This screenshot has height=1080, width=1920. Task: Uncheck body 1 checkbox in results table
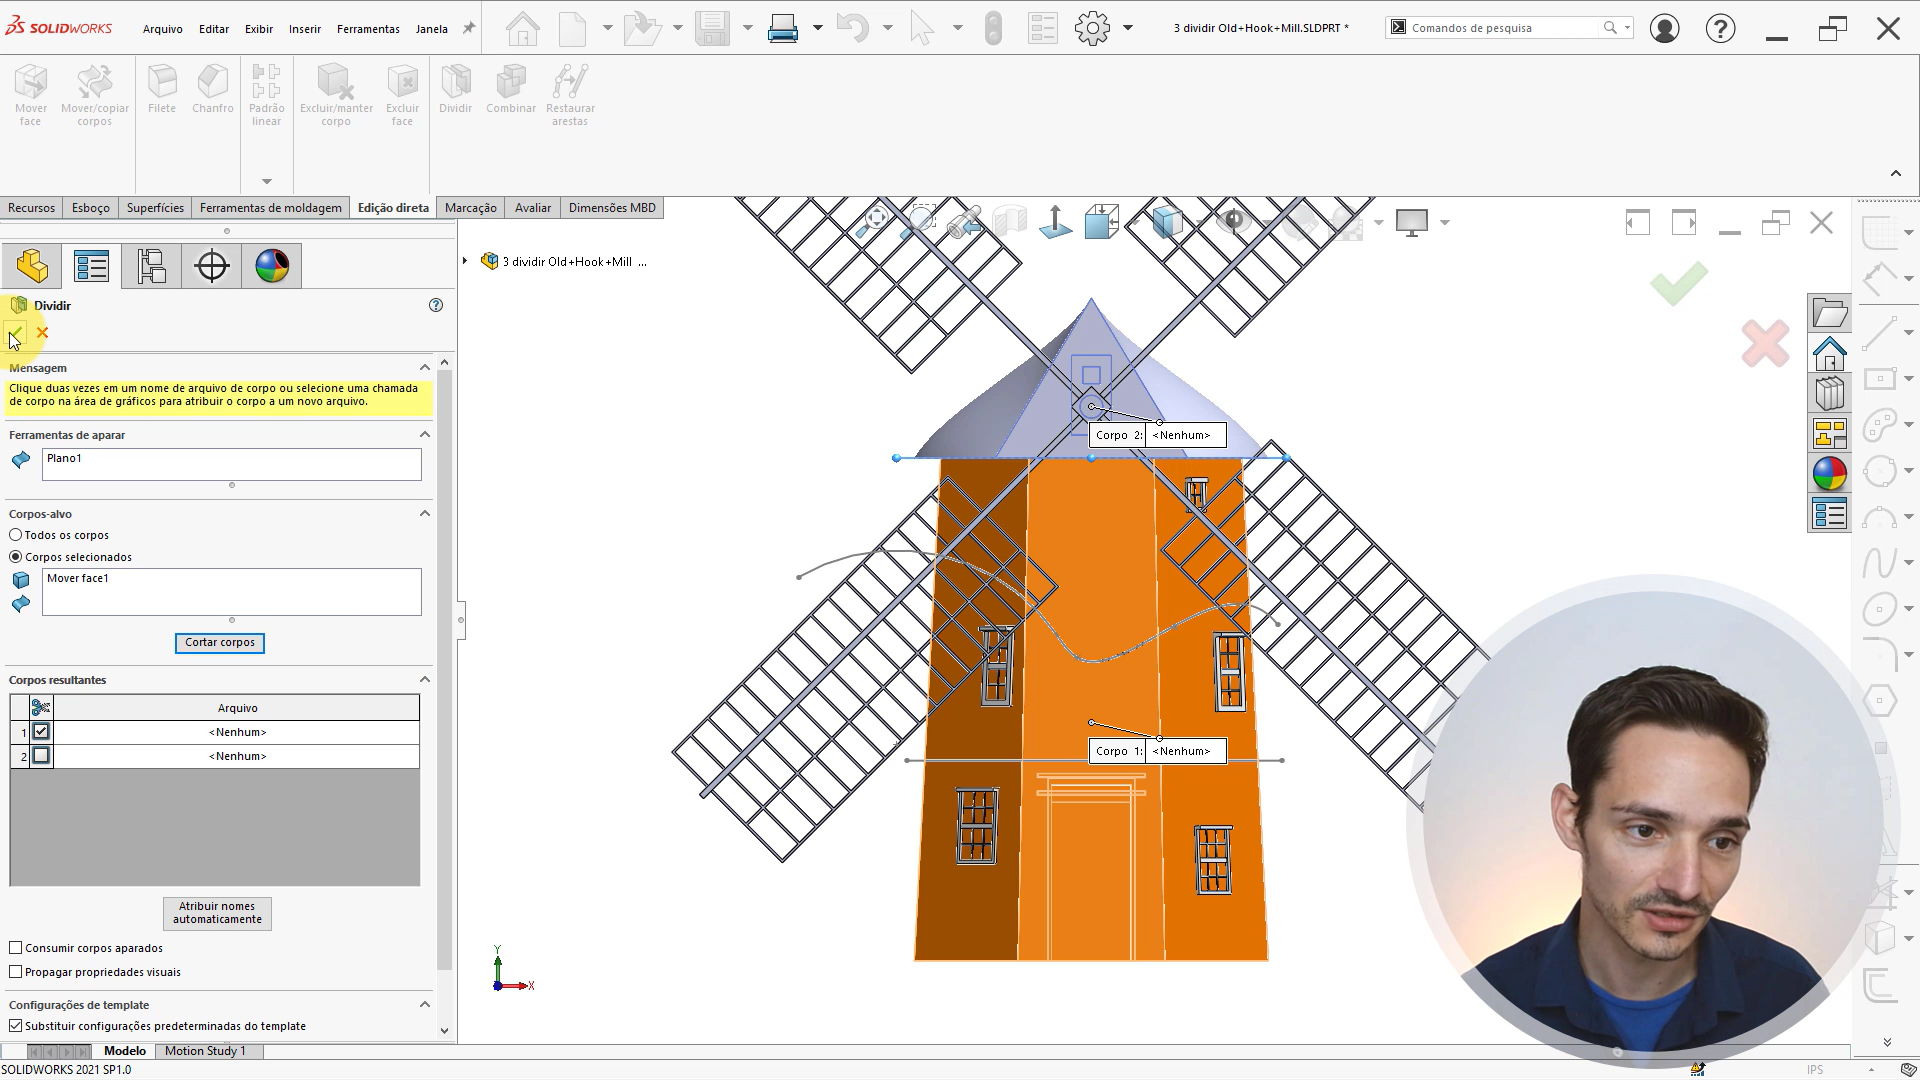(41, 732)
